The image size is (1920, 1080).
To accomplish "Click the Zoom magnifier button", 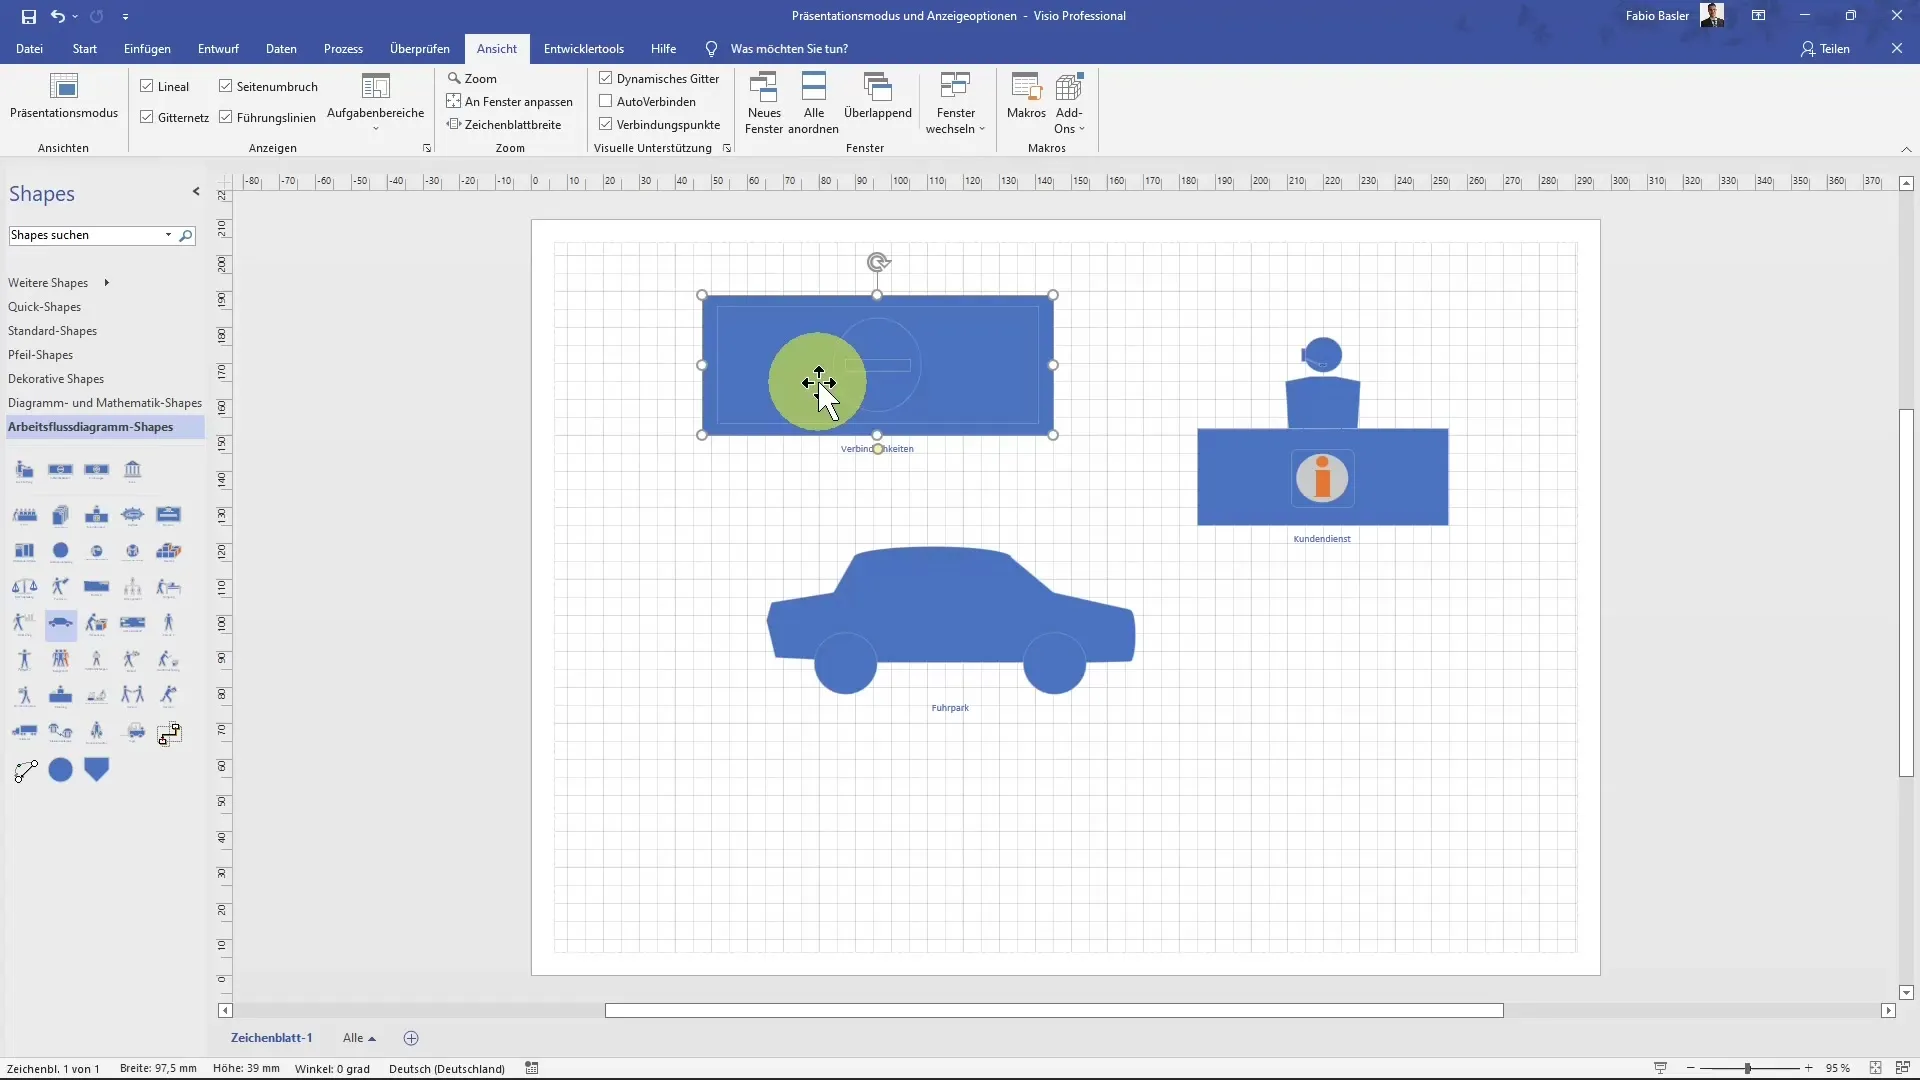I will [472, 78].
